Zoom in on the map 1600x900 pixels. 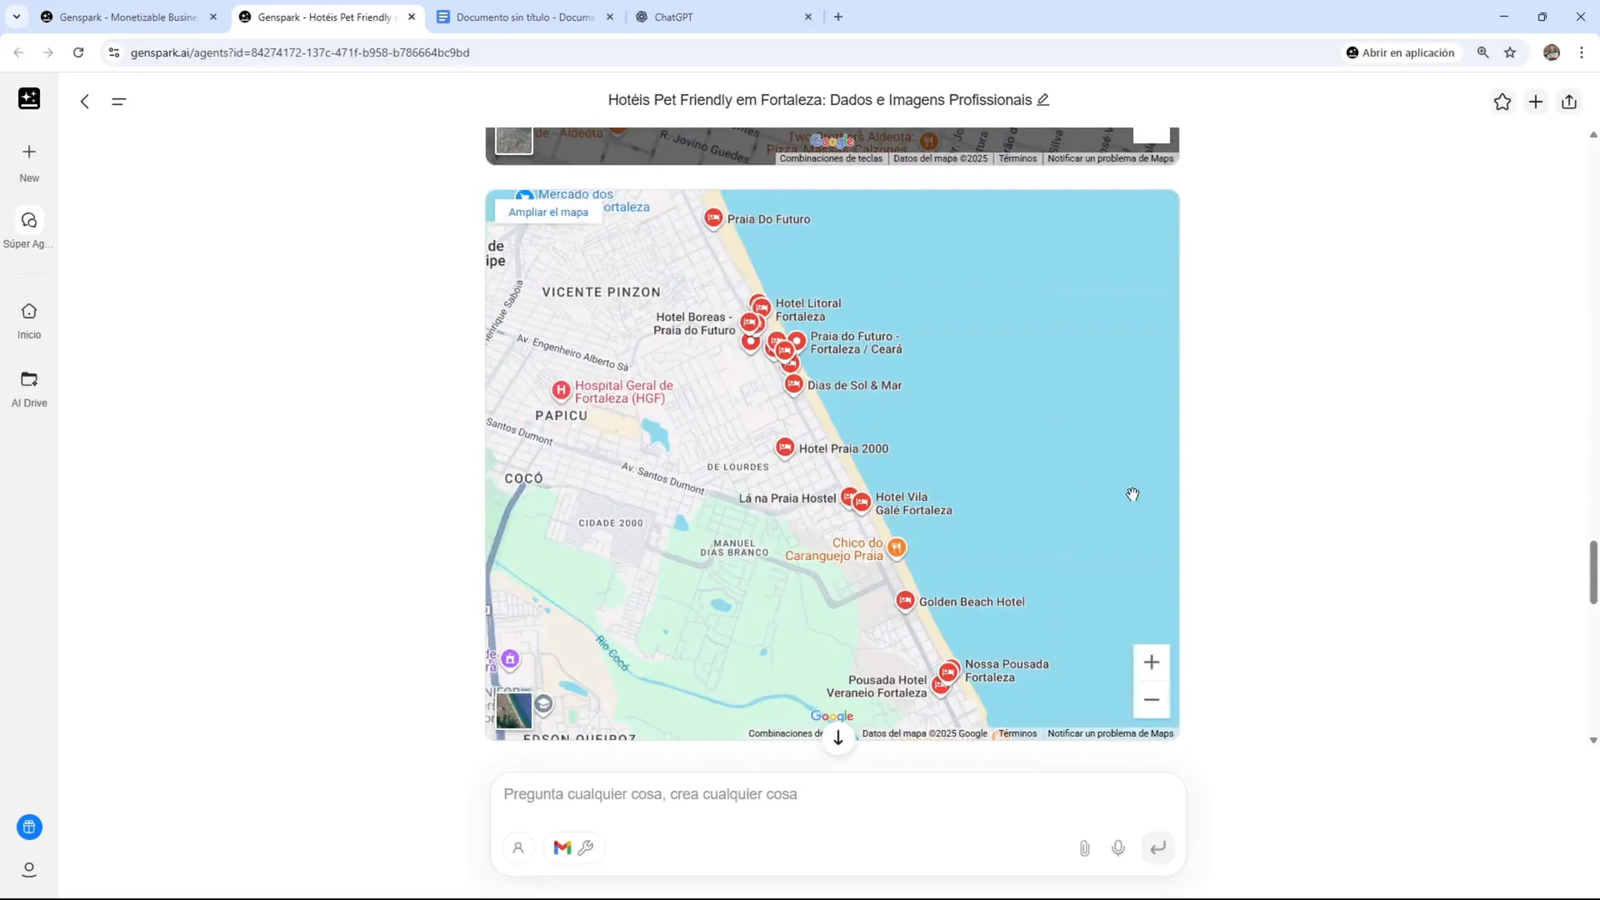pos(1151,662)
